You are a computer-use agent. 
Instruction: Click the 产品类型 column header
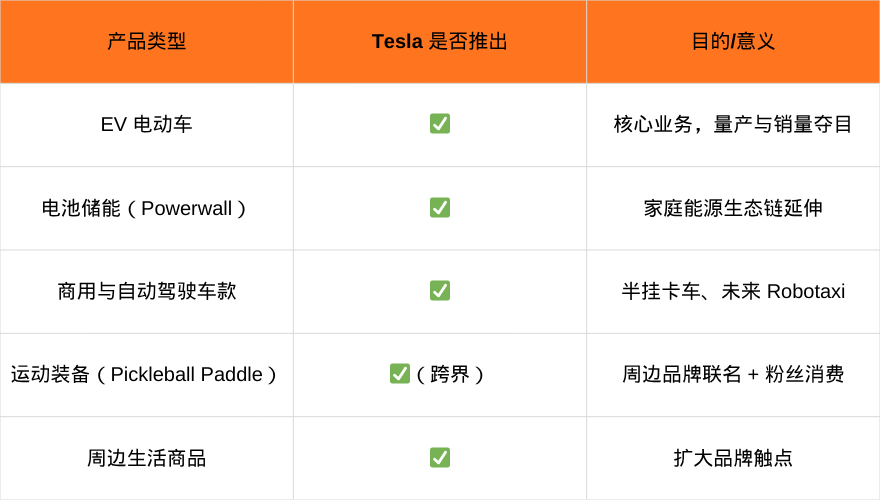pyautogui.click(x=146, y=42)
